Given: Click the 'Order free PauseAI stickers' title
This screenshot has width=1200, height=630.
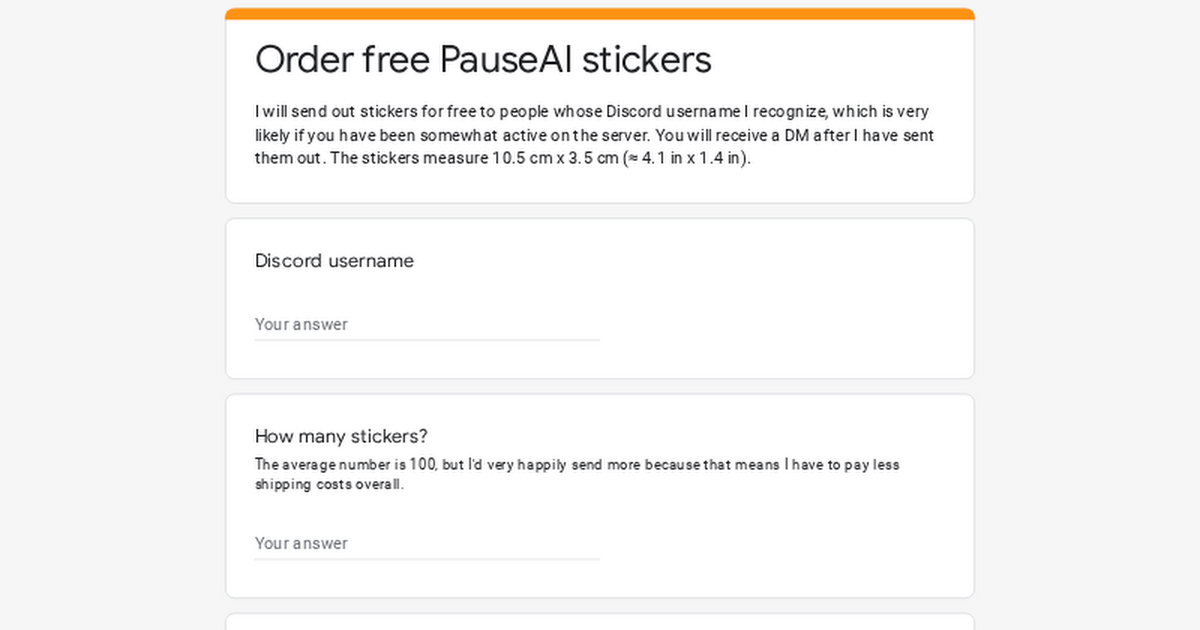Looking at the screenshot, I should tap(483, 60).
